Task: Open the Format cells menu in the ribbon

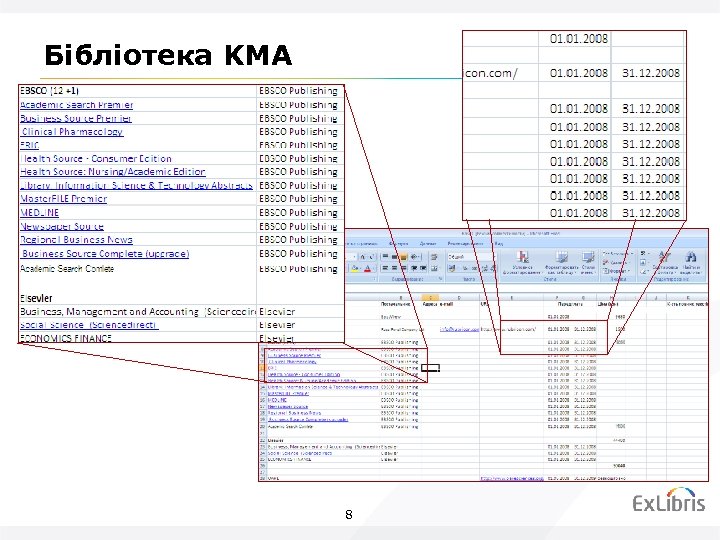Action: [x=616, y=271]
